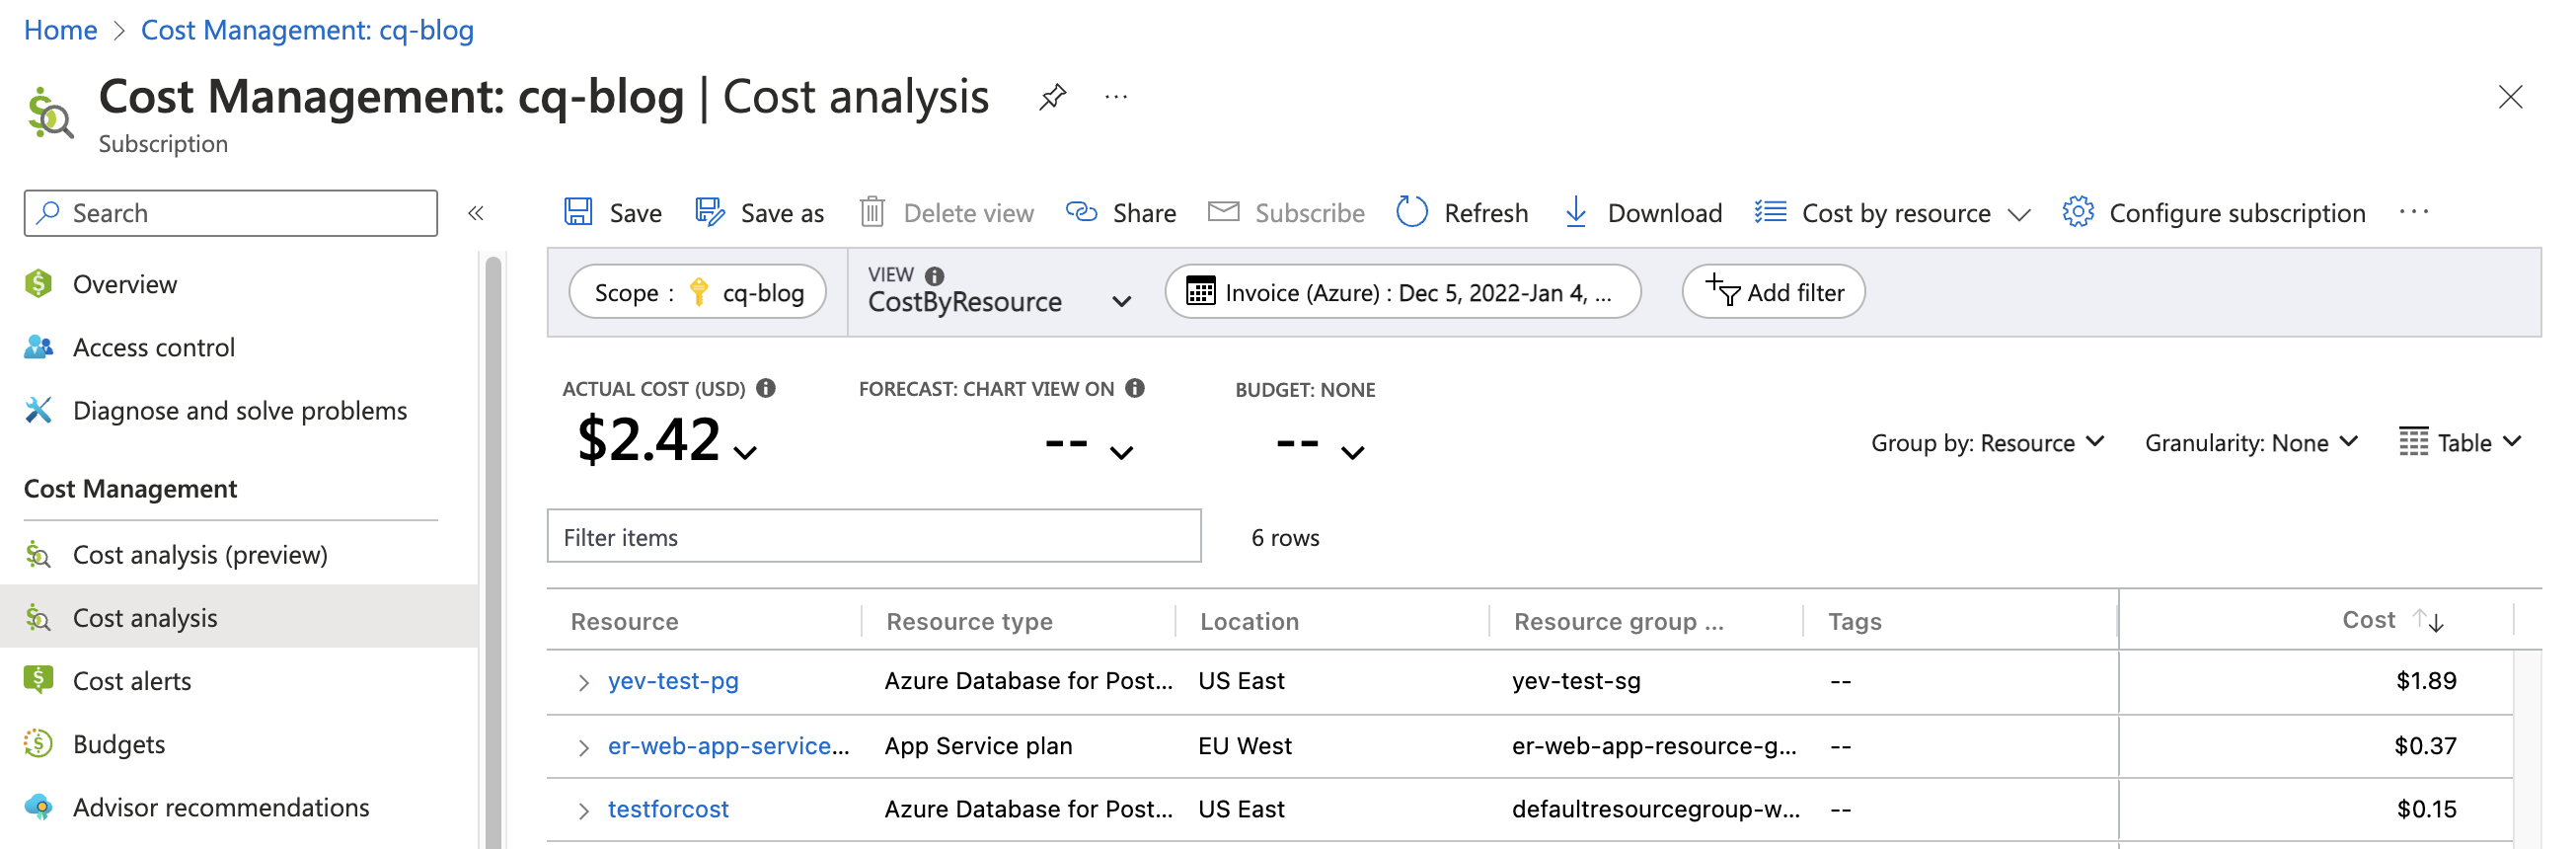
Task: Click the Delete view trash icon
Action: tap(872, 213)
